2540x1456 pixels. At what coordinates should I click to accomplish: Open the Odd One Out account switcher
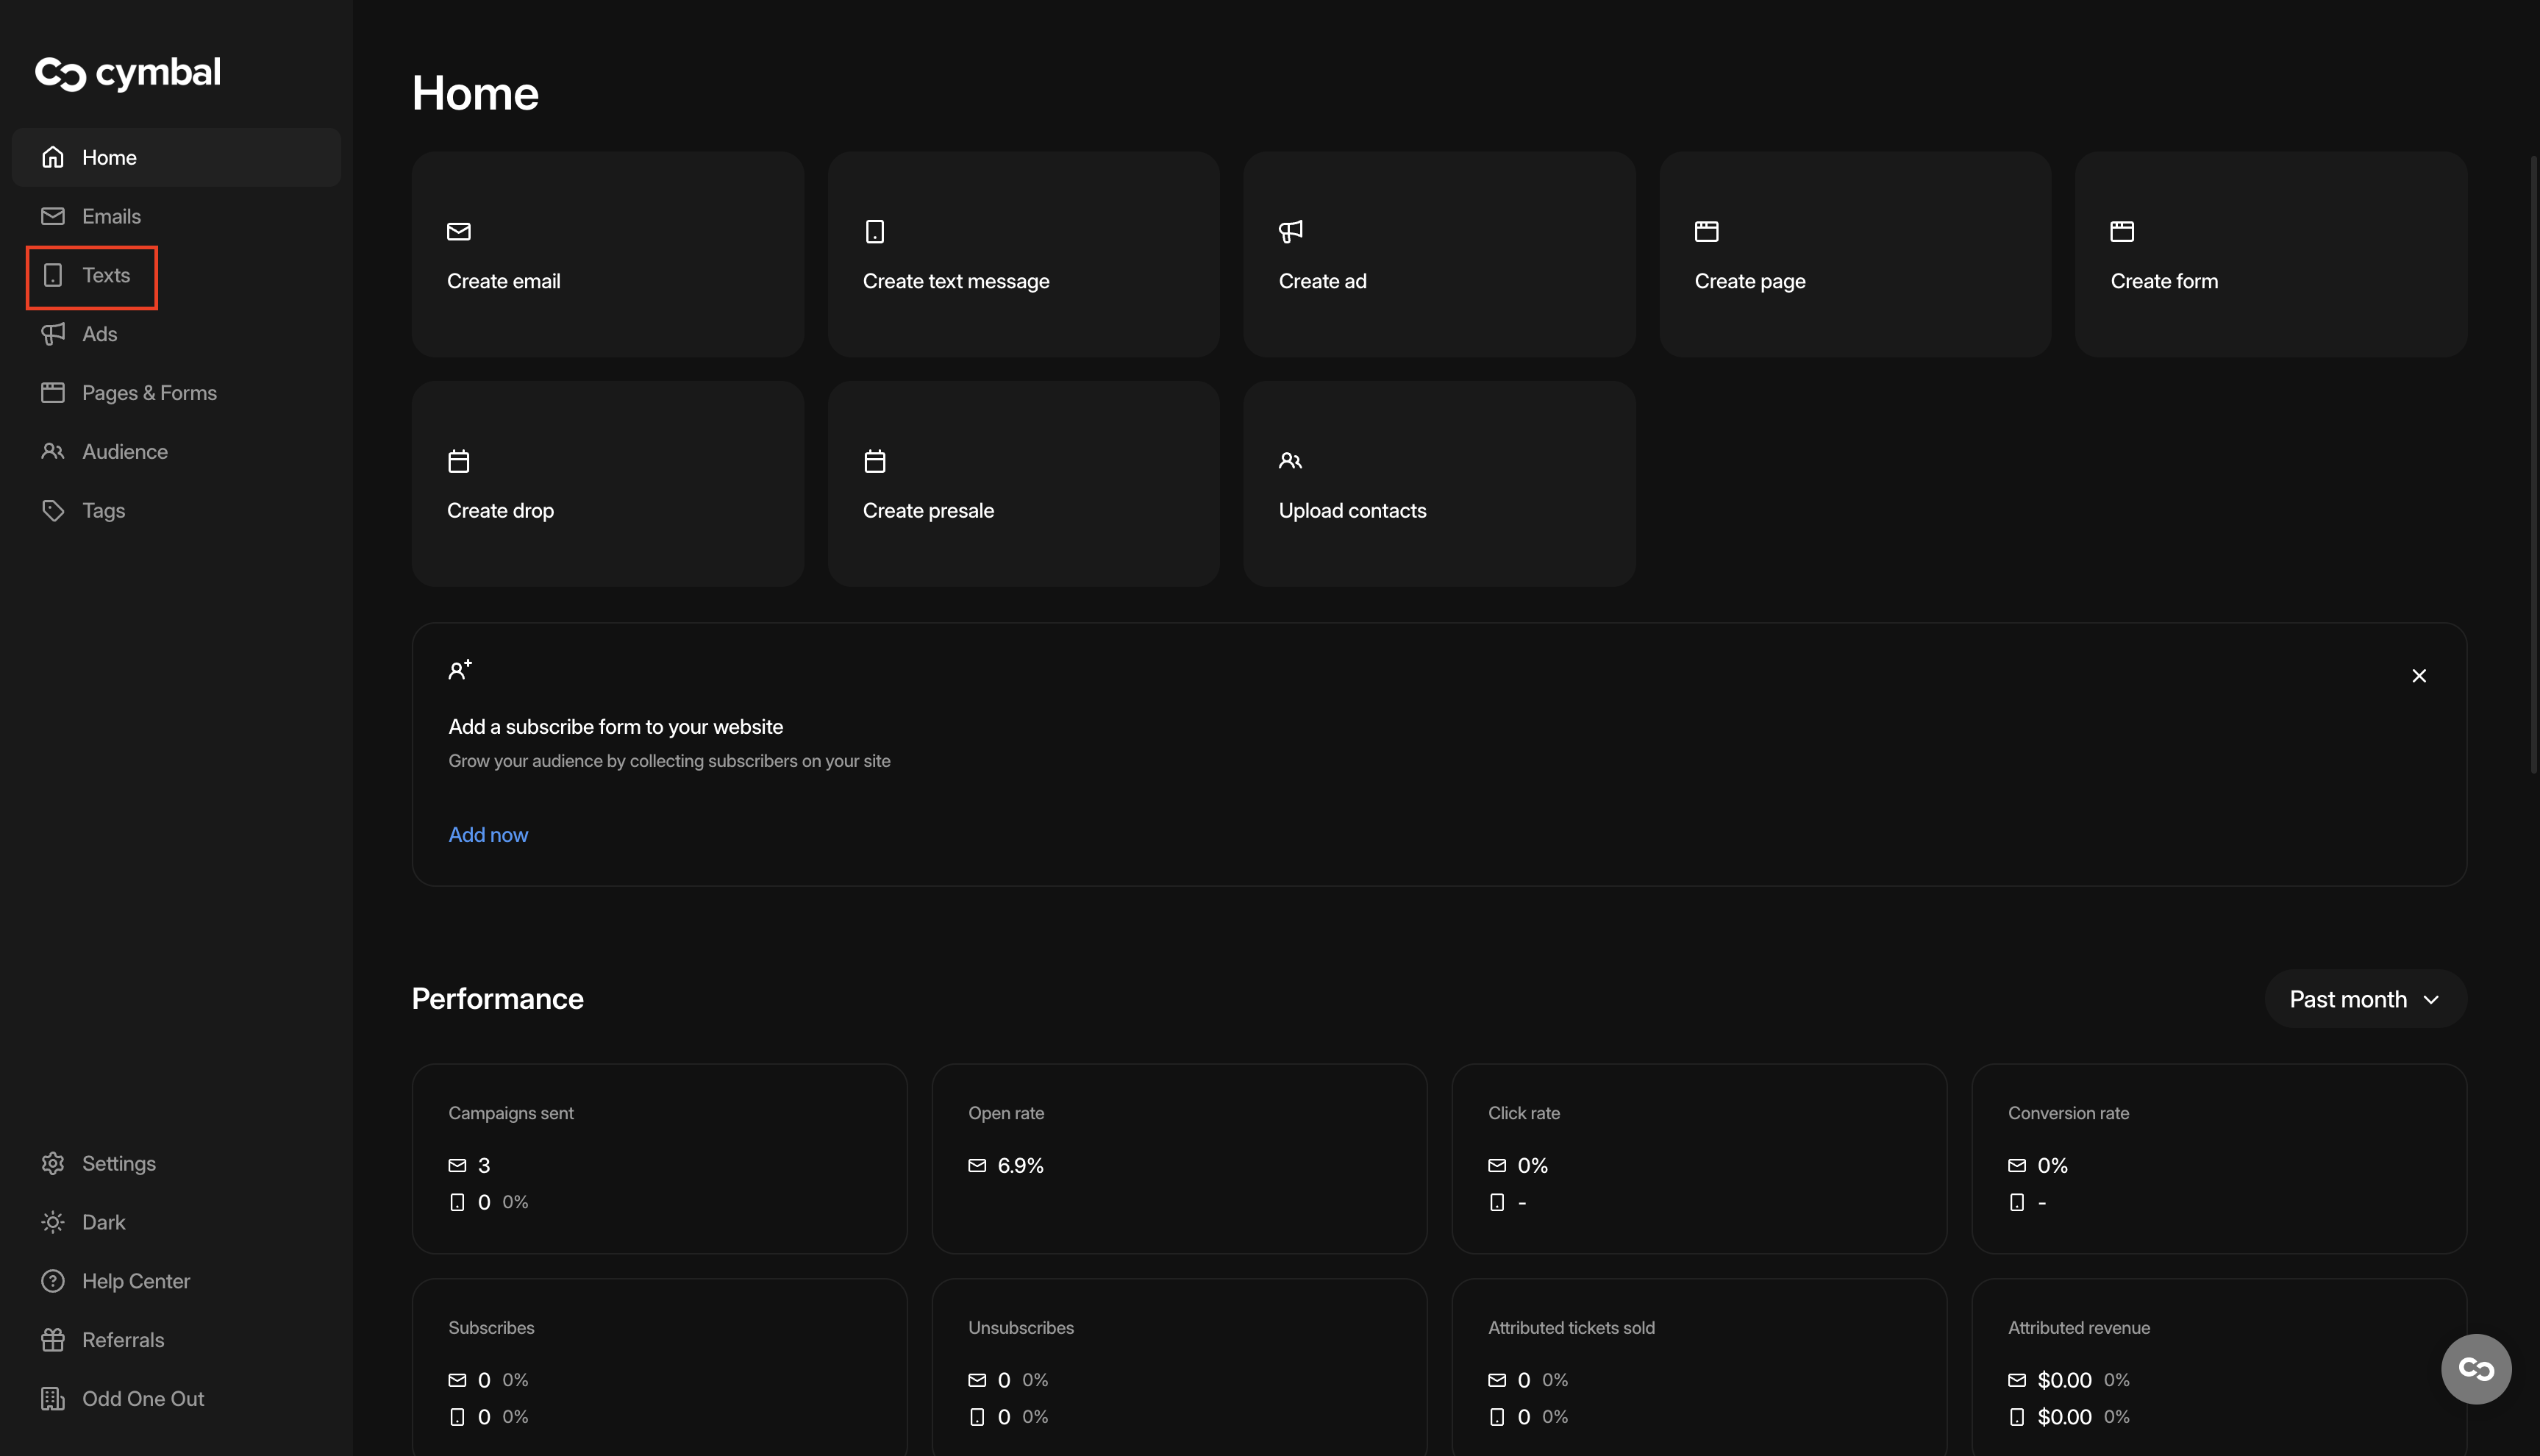point(142,1398)
